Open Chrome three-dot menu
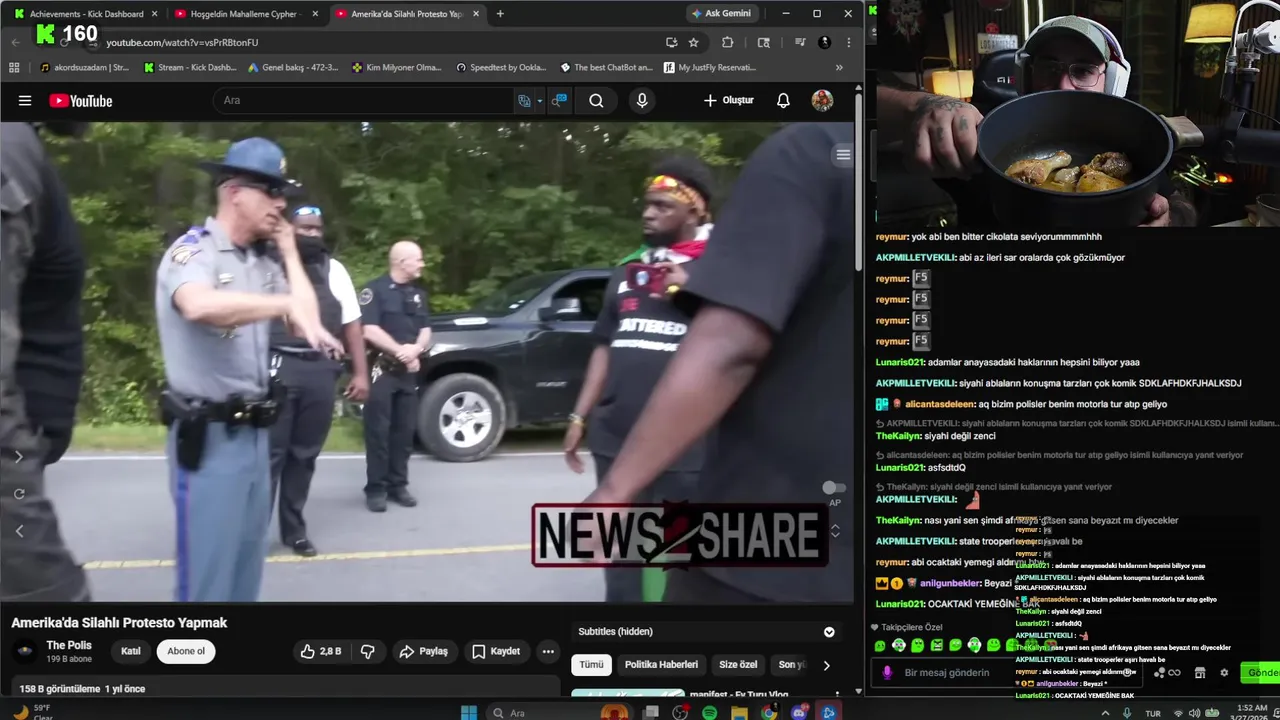The width and height of the screenshot is (1280, 720). 848,42
